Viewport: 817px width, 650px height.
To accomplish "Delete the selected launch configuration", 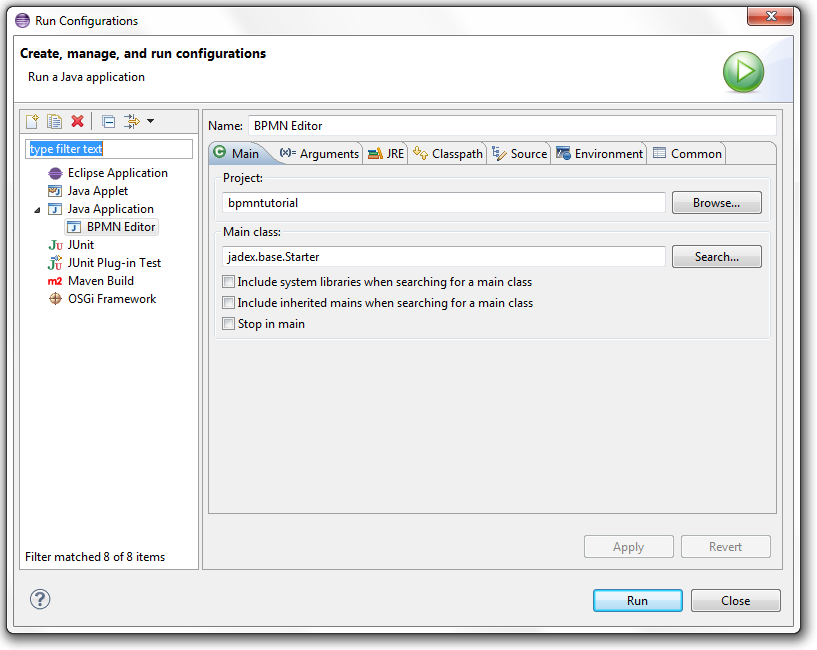I will (x=77, y=121).
